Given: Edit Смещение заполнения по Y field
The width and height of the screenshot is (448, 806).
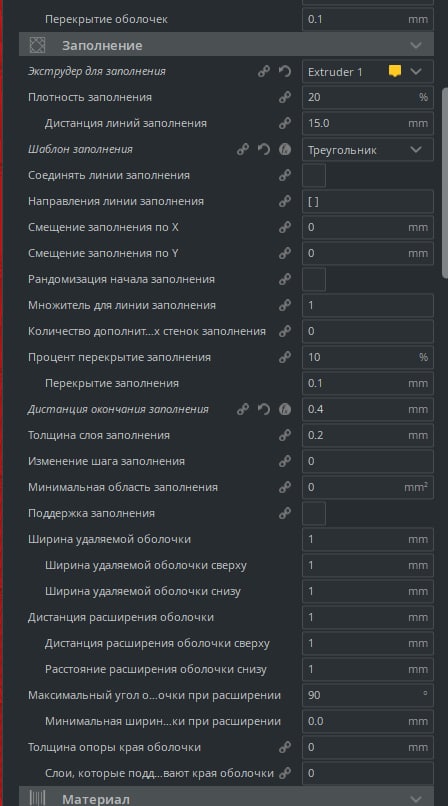Looking at the screenshot, I should pyautogui.click(x=368, y=253).
